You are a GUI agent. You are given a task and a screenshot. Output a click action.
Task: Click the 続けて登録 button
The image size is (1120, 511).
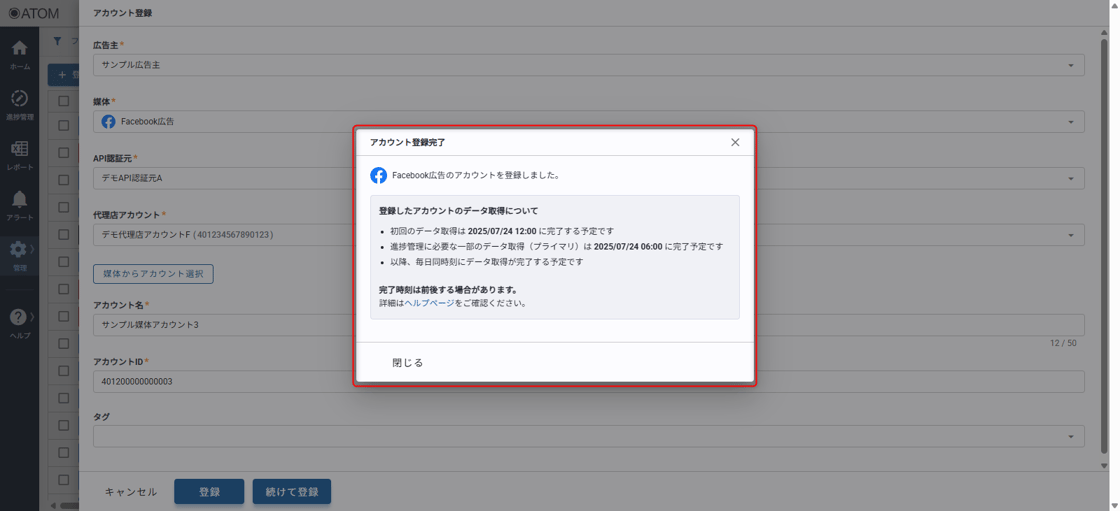pos(291,492)
